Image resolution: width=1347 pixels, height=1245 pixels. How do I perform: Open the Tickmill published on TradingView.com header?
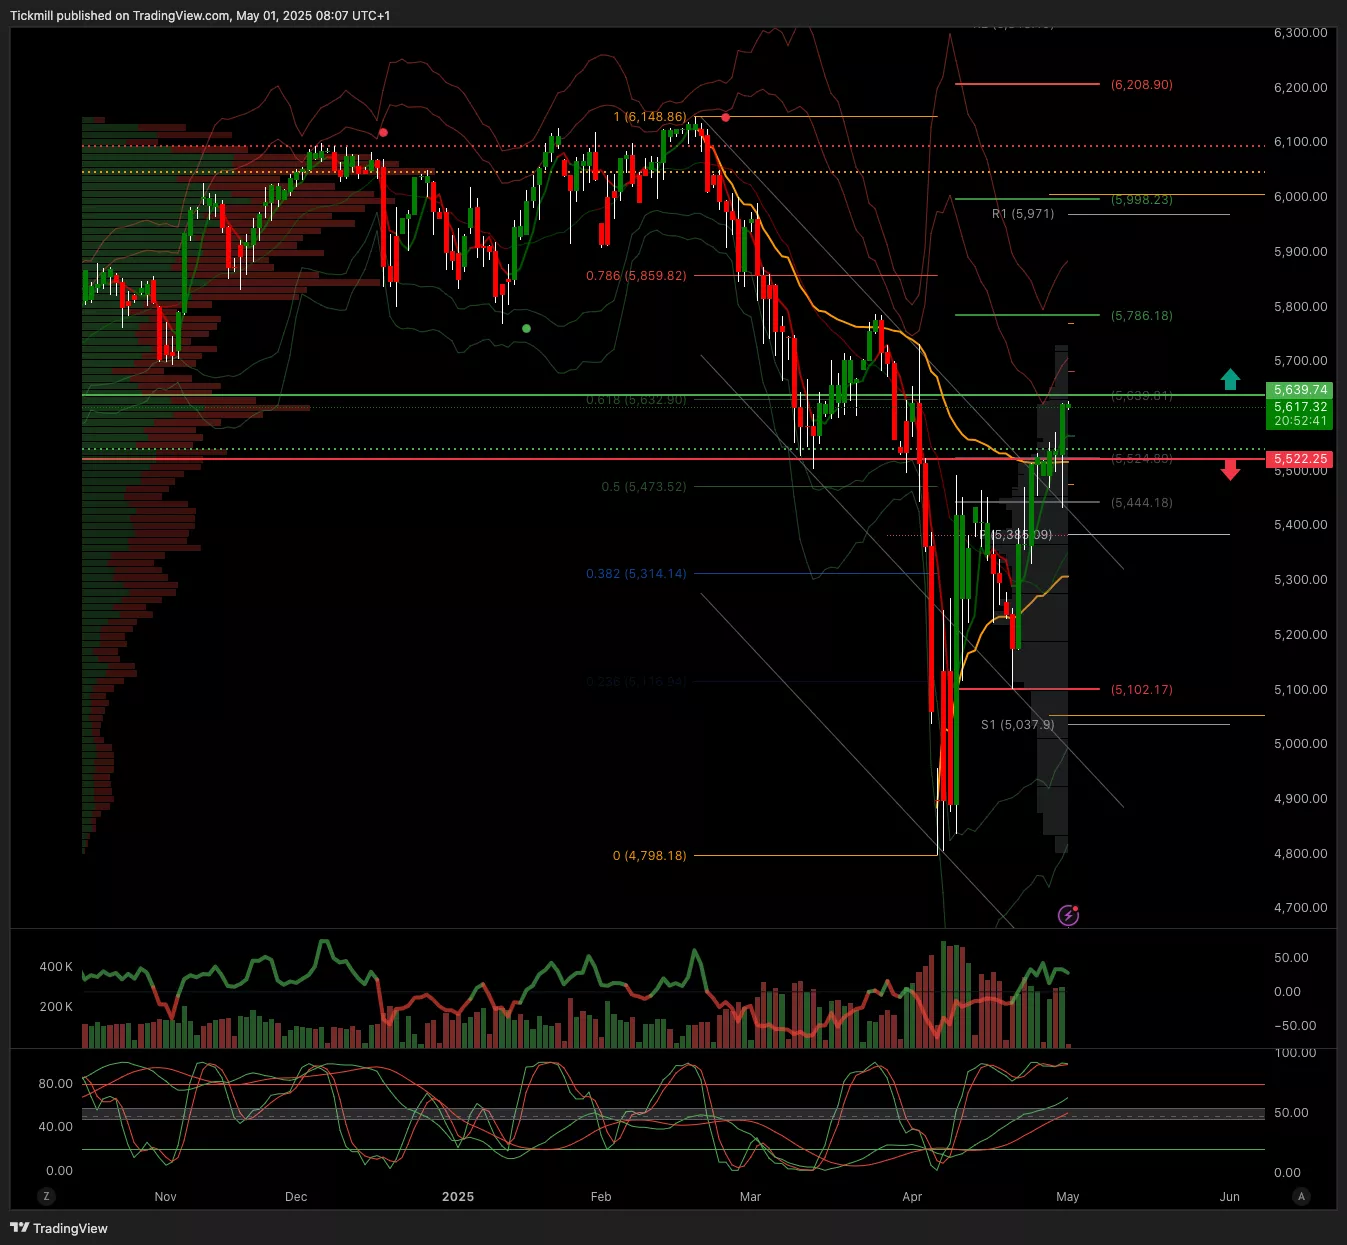coord(200,15)
